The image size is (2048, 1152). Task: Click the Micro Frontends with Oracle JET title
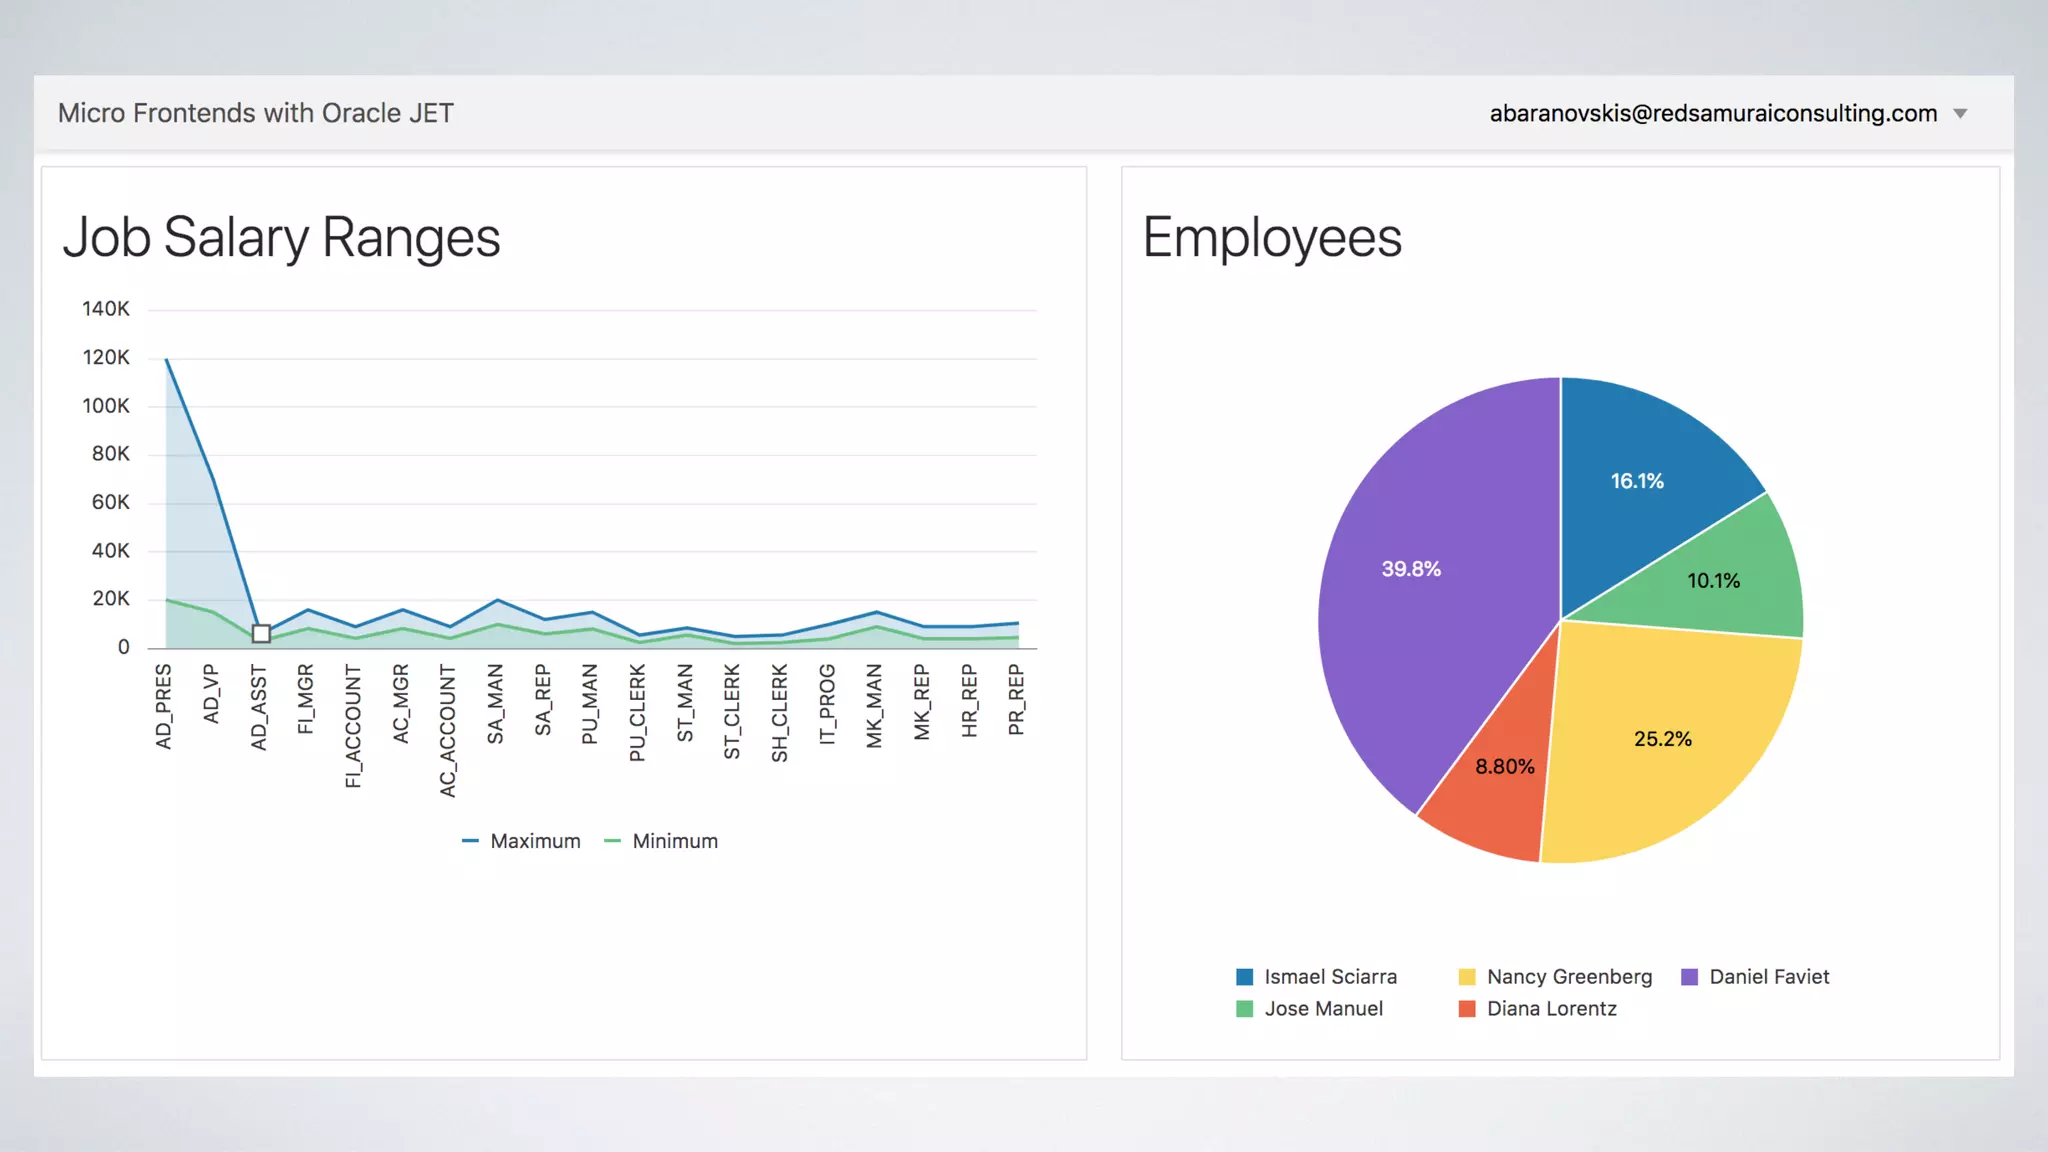[256, 114]
